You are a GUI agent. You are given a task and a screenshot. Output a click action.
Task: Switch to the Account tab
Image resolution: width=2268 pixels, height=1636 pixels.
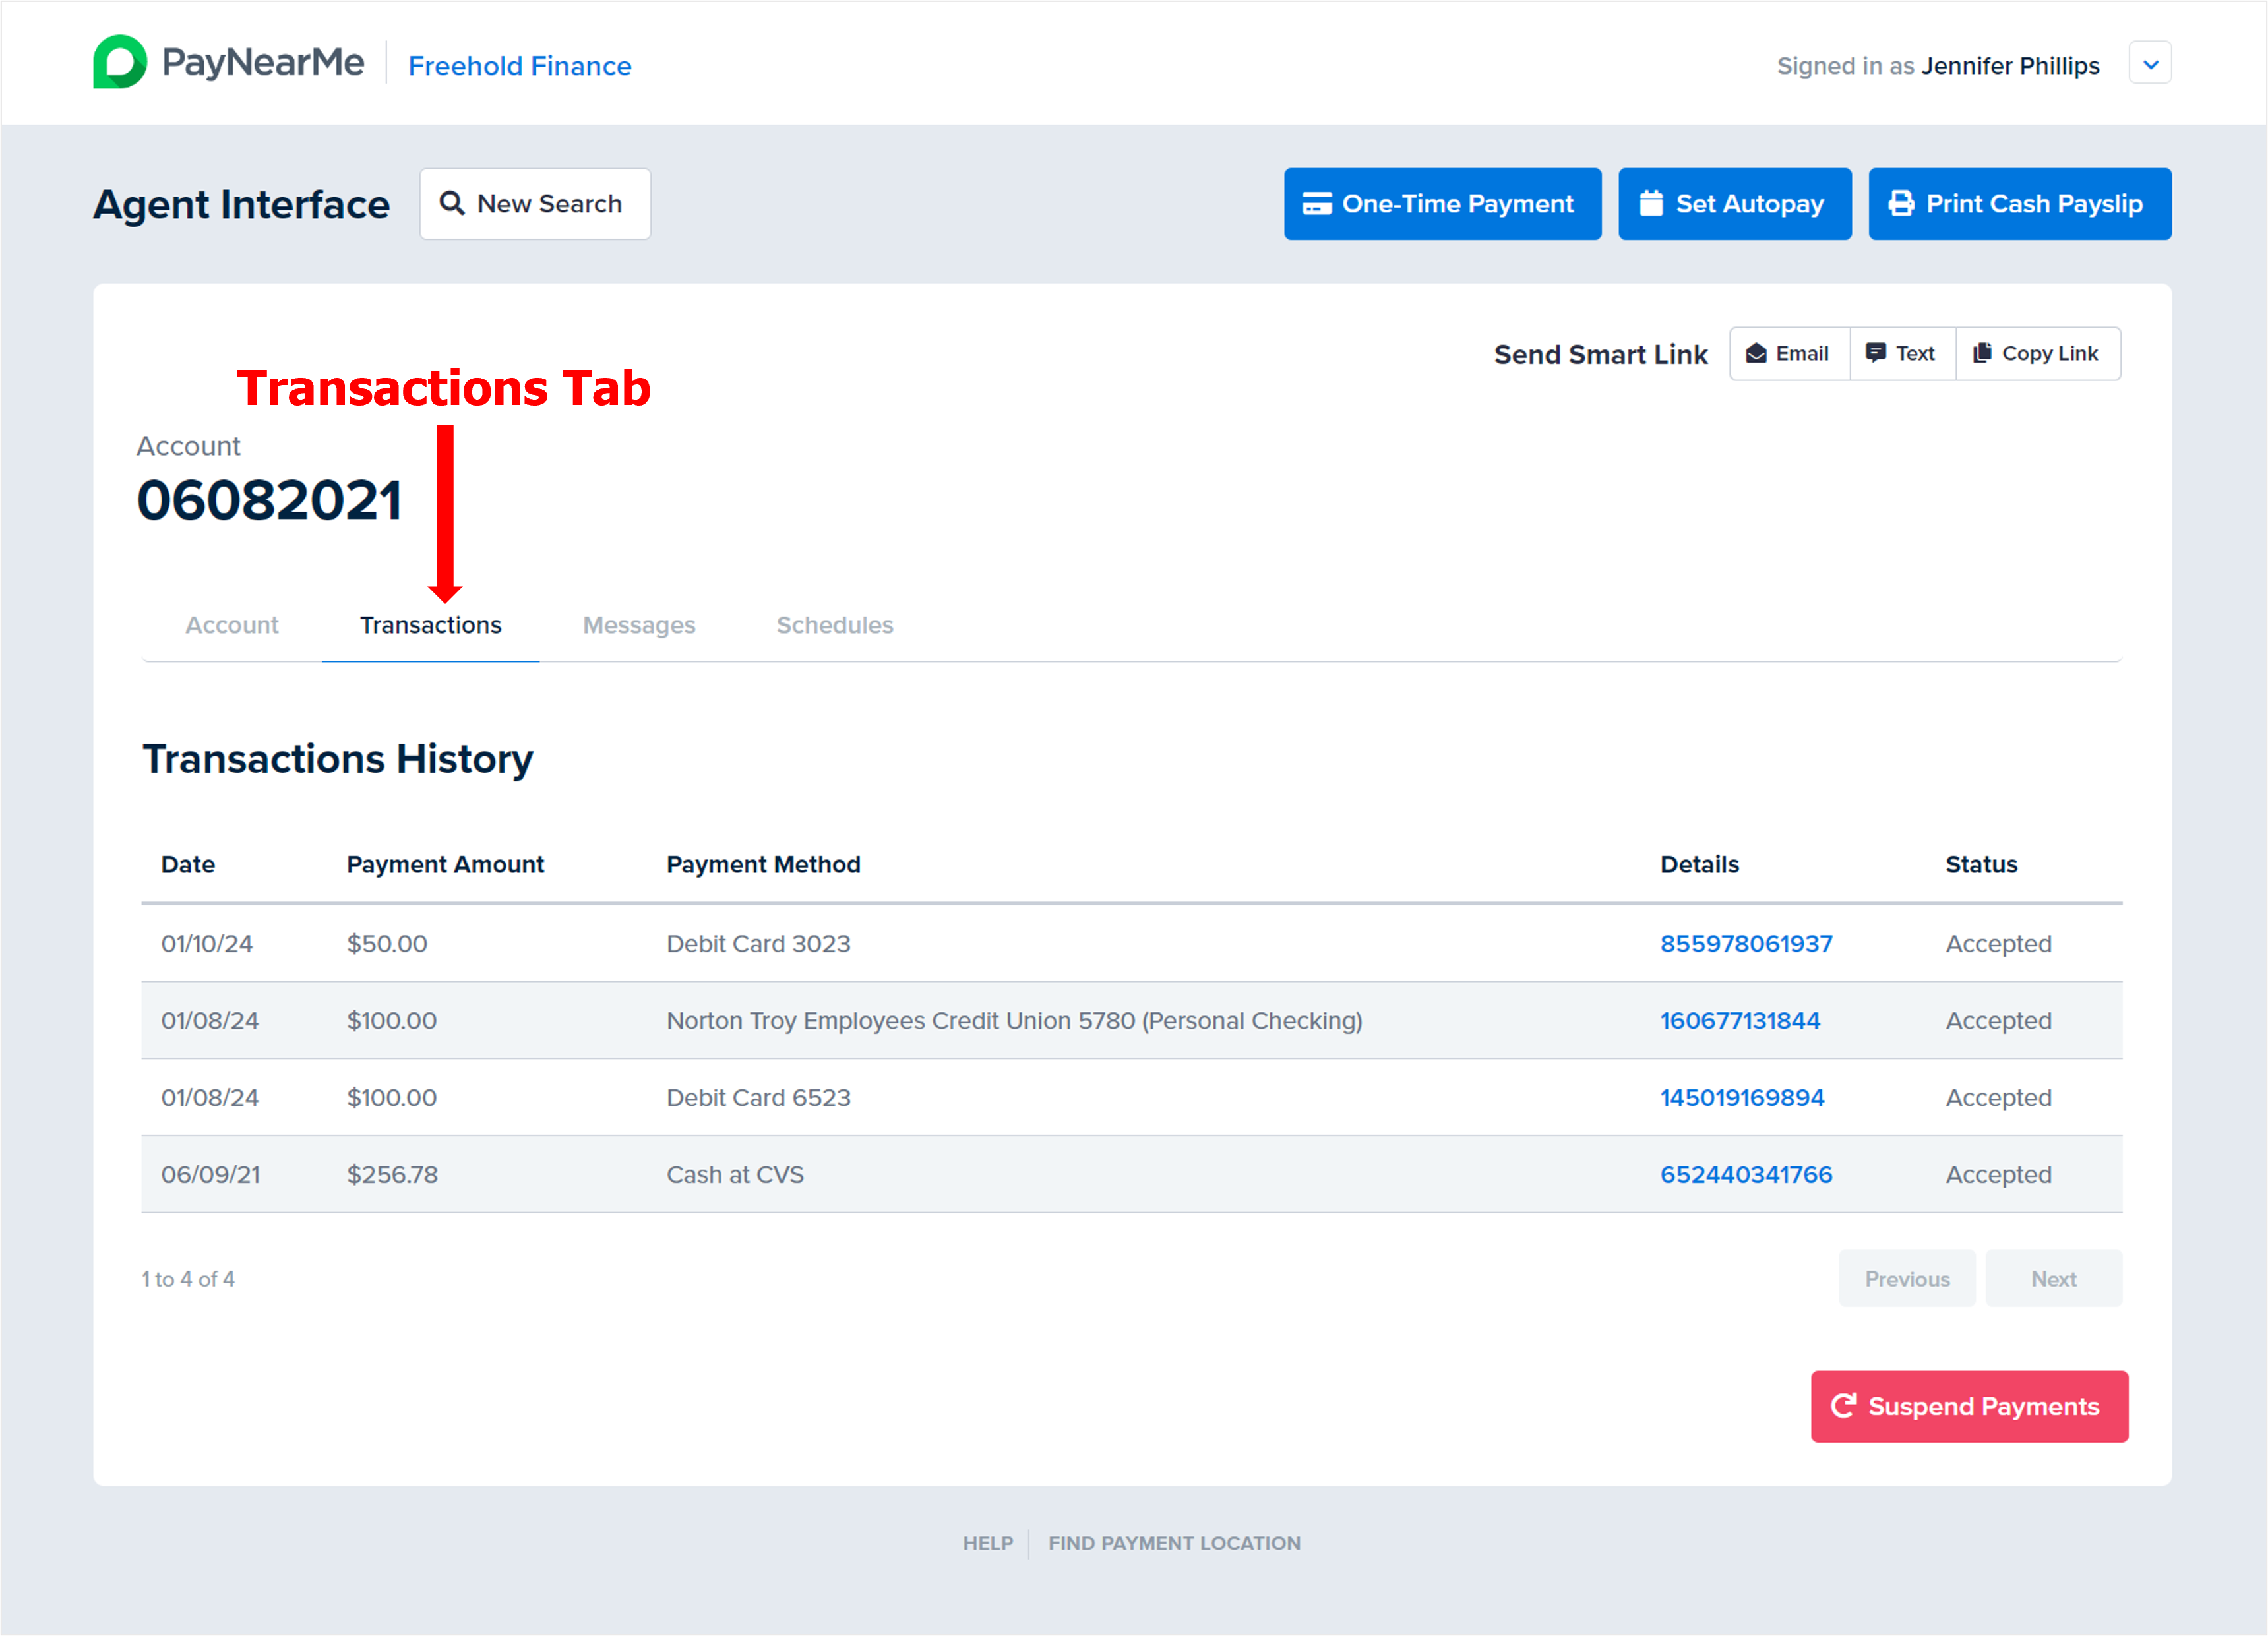(232, 625)
